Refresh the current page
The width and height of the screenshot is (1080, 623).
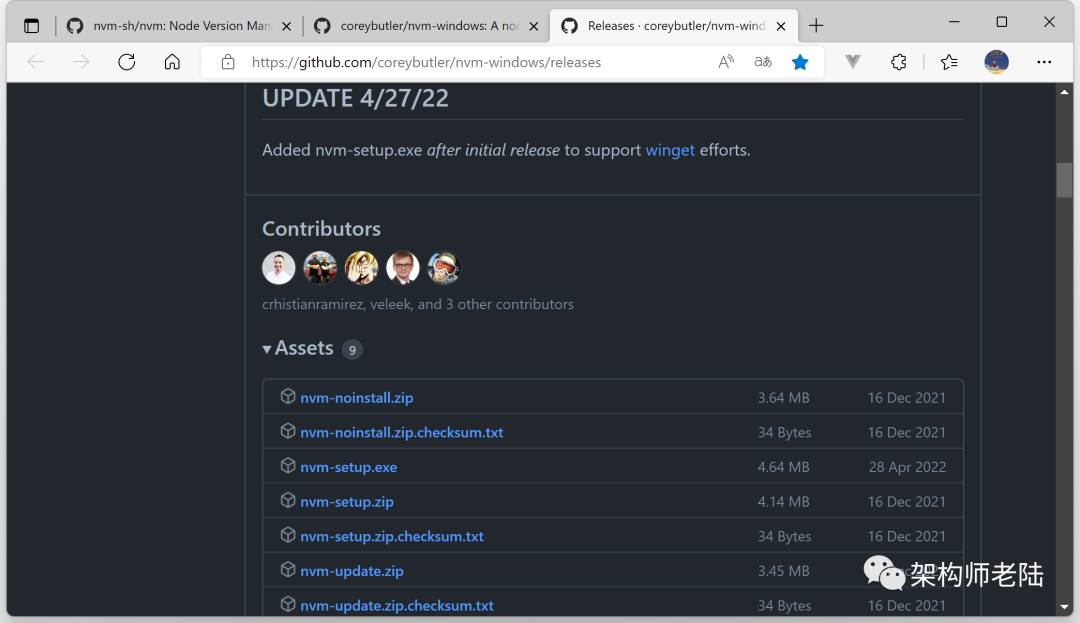(x=127, y=62)
